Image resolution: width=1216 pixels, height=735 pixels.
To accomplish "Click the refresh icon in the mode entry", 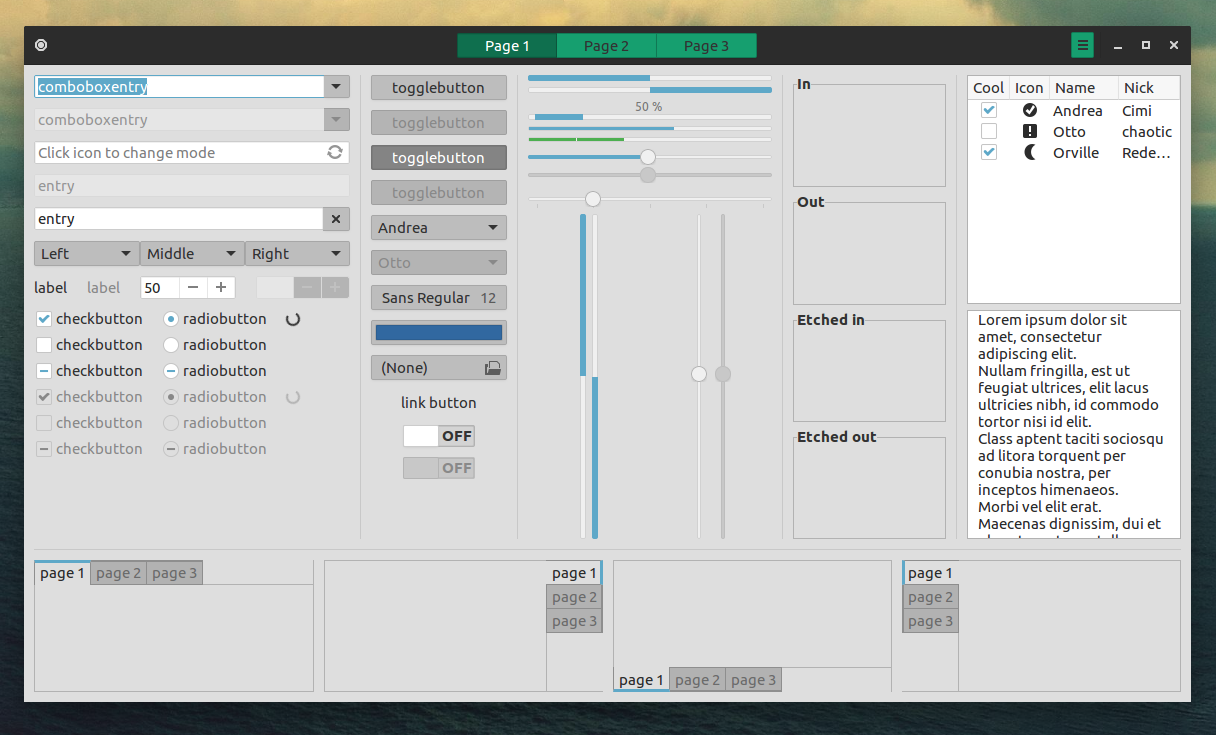I will [337, 152].
